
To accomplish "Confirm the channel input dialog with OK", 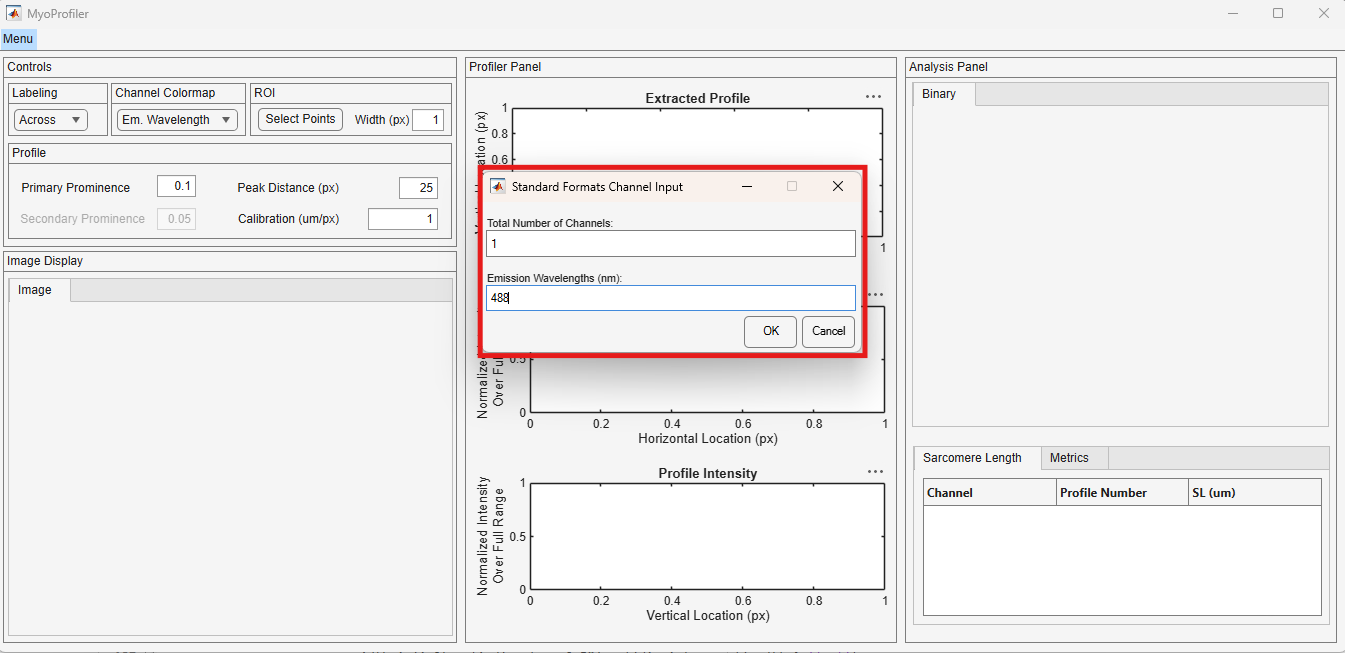I will coord(771,331).
